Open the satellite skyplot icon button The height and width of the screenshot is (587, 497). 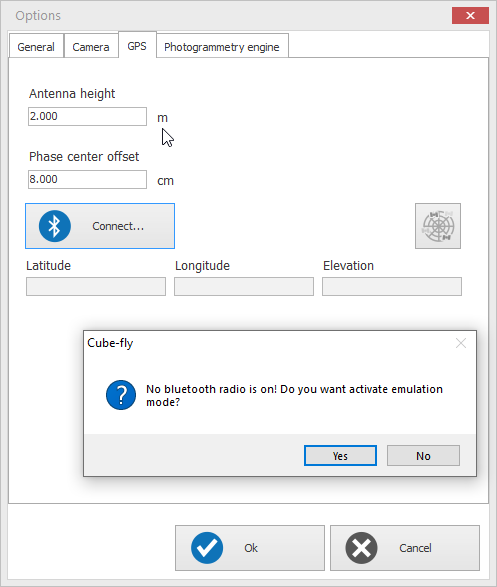(438, 226)
